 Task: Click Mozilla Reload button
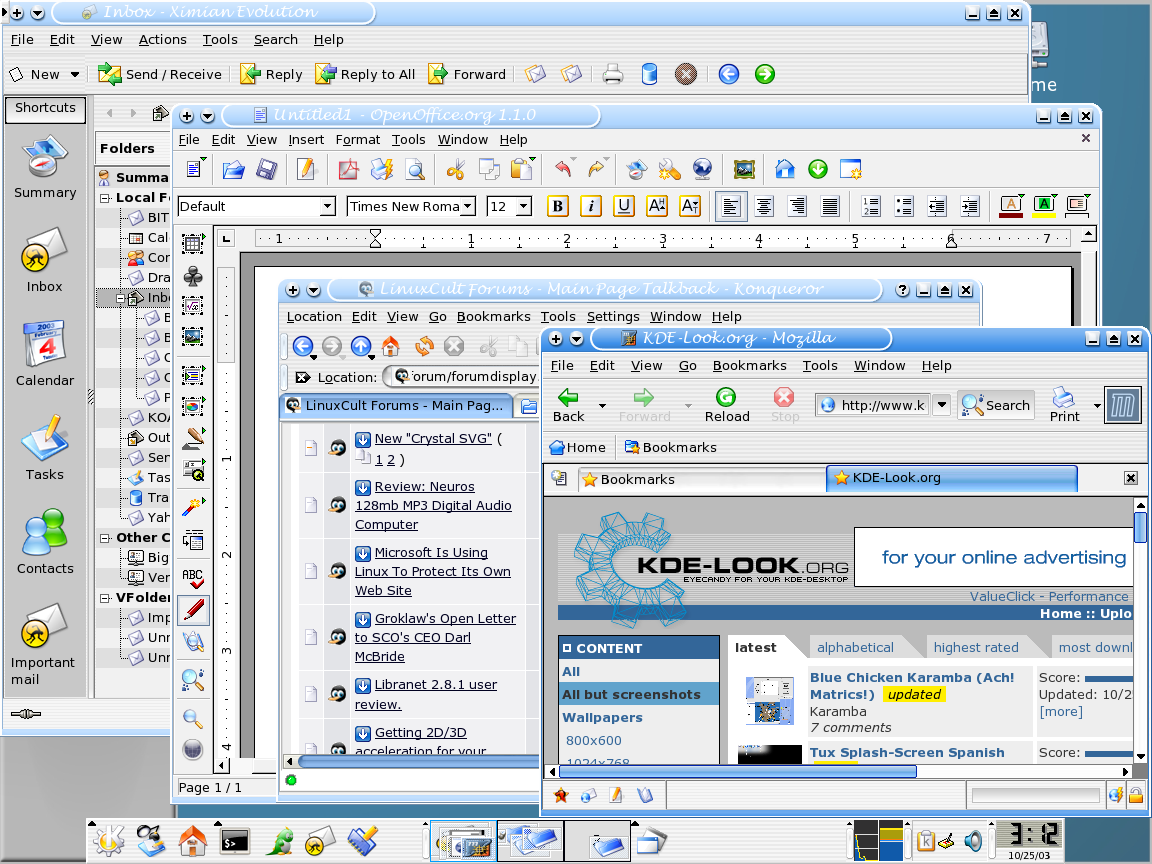[x=727, y=406]
